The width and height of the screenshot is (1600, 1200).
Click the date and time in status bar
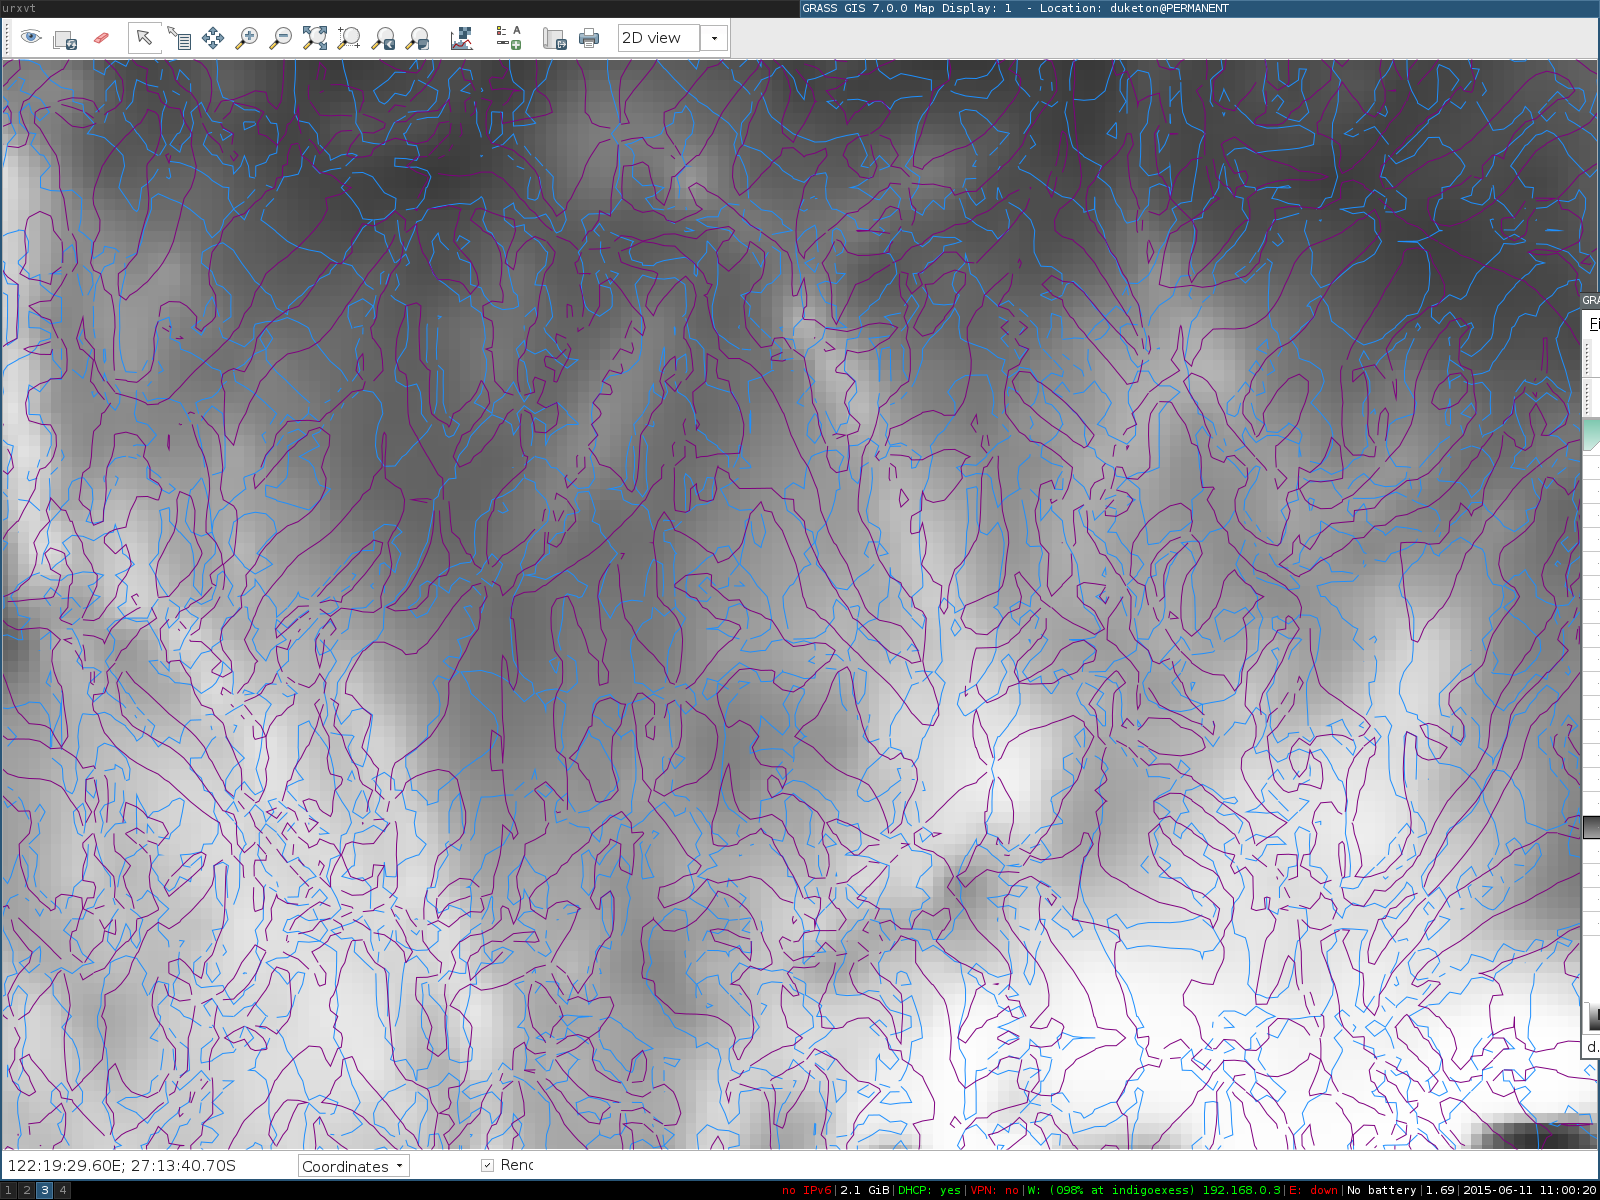pyautogui.click(x=1529, y=1190)
